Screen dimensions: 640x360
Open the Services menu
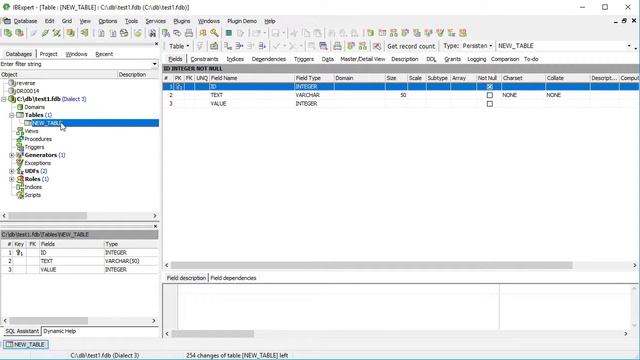point(156,21)
